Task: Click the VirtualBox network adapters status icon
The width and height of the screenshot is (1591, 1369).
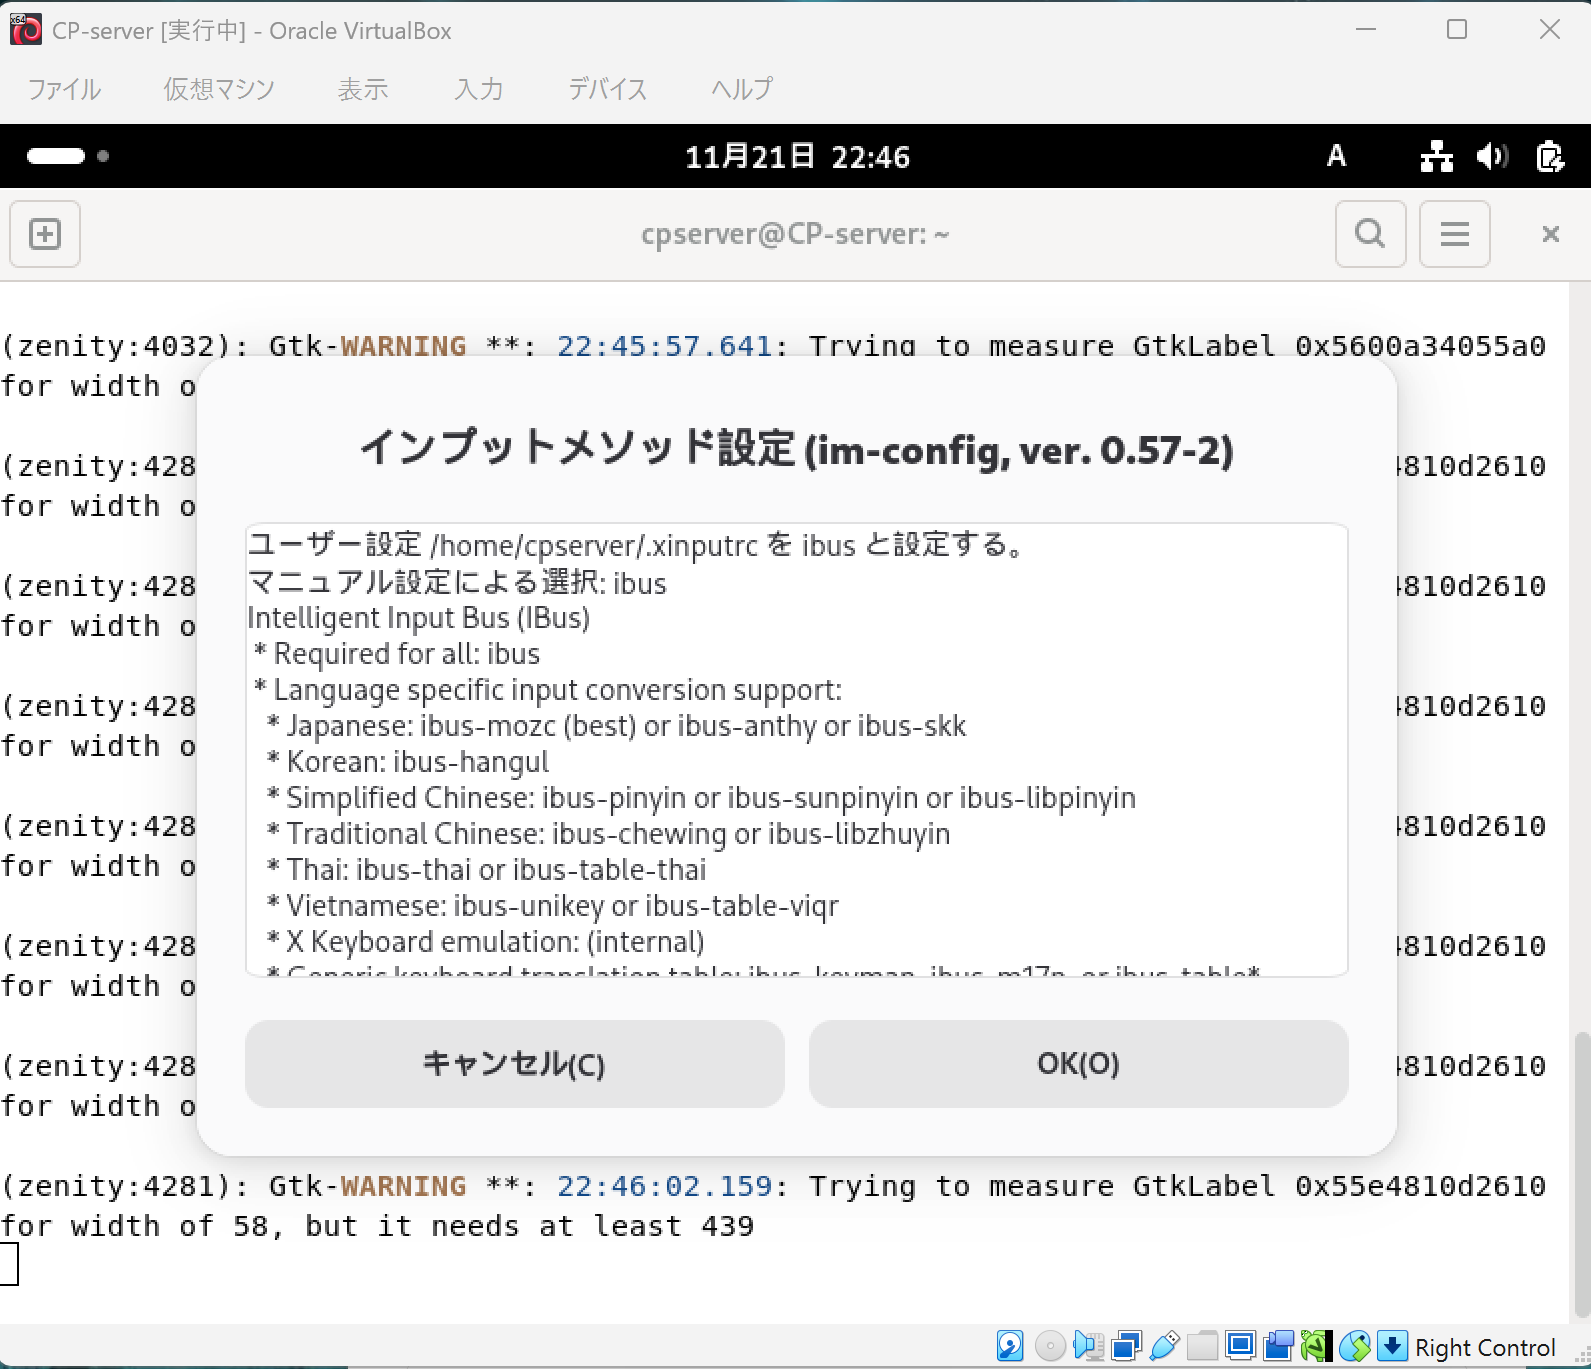Action: 1127,1346
